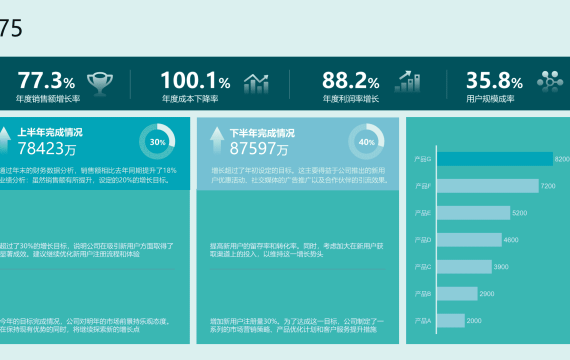Click the 78423万 amount
570x360 pixels.
pos(47,148)
